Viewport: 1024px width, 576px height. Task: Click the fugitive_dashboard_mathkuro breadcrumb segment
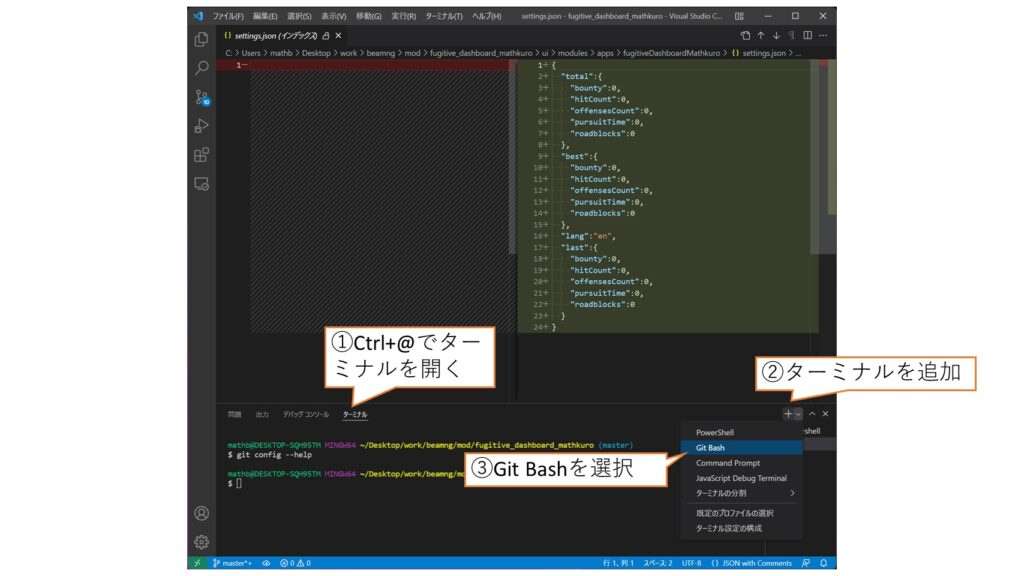point(481,54)
